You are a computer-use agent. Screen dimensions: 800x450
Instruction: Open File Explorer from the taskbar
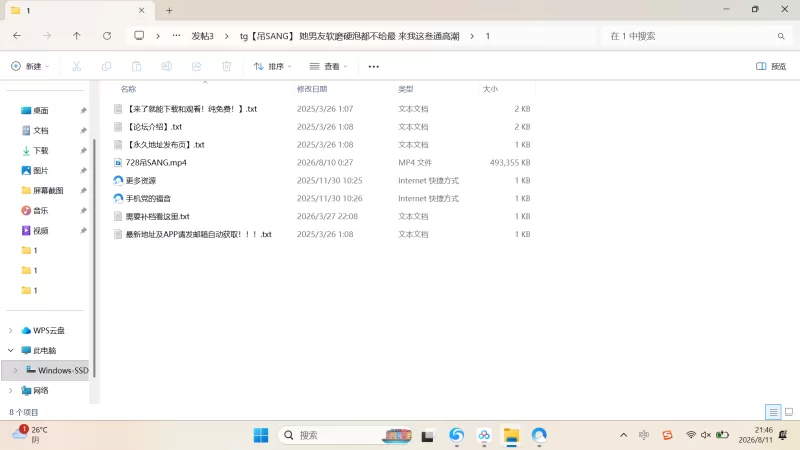[511, 435]
